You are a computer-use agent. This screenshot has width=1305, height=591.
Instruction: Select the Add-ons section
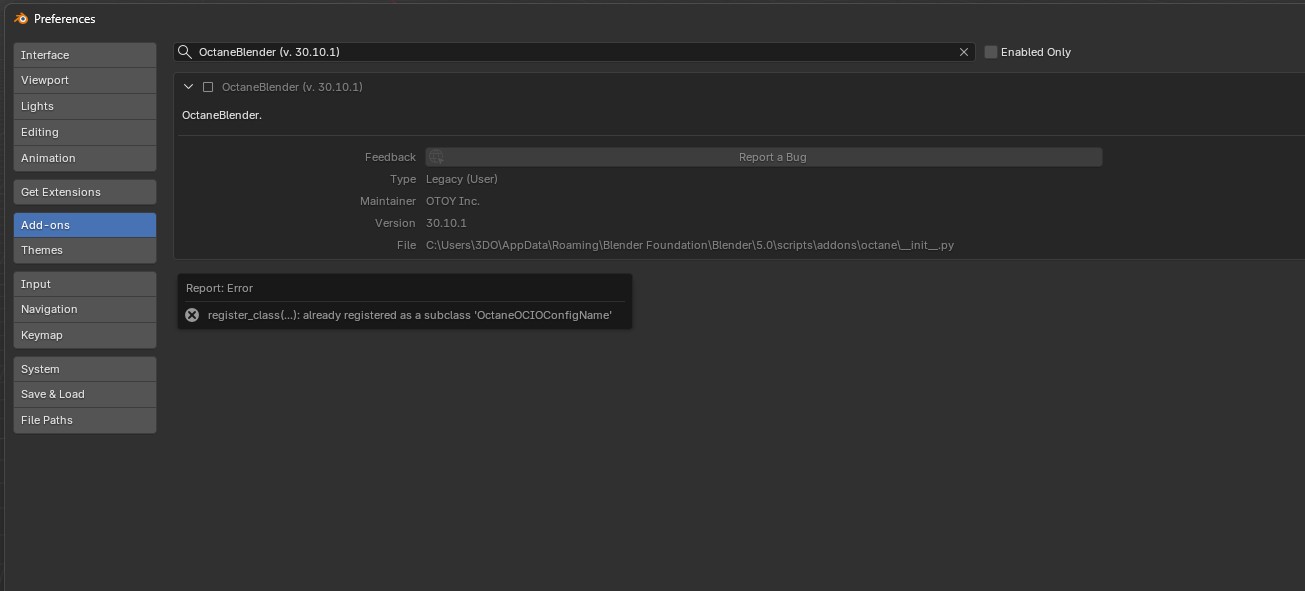click(85, 225)
